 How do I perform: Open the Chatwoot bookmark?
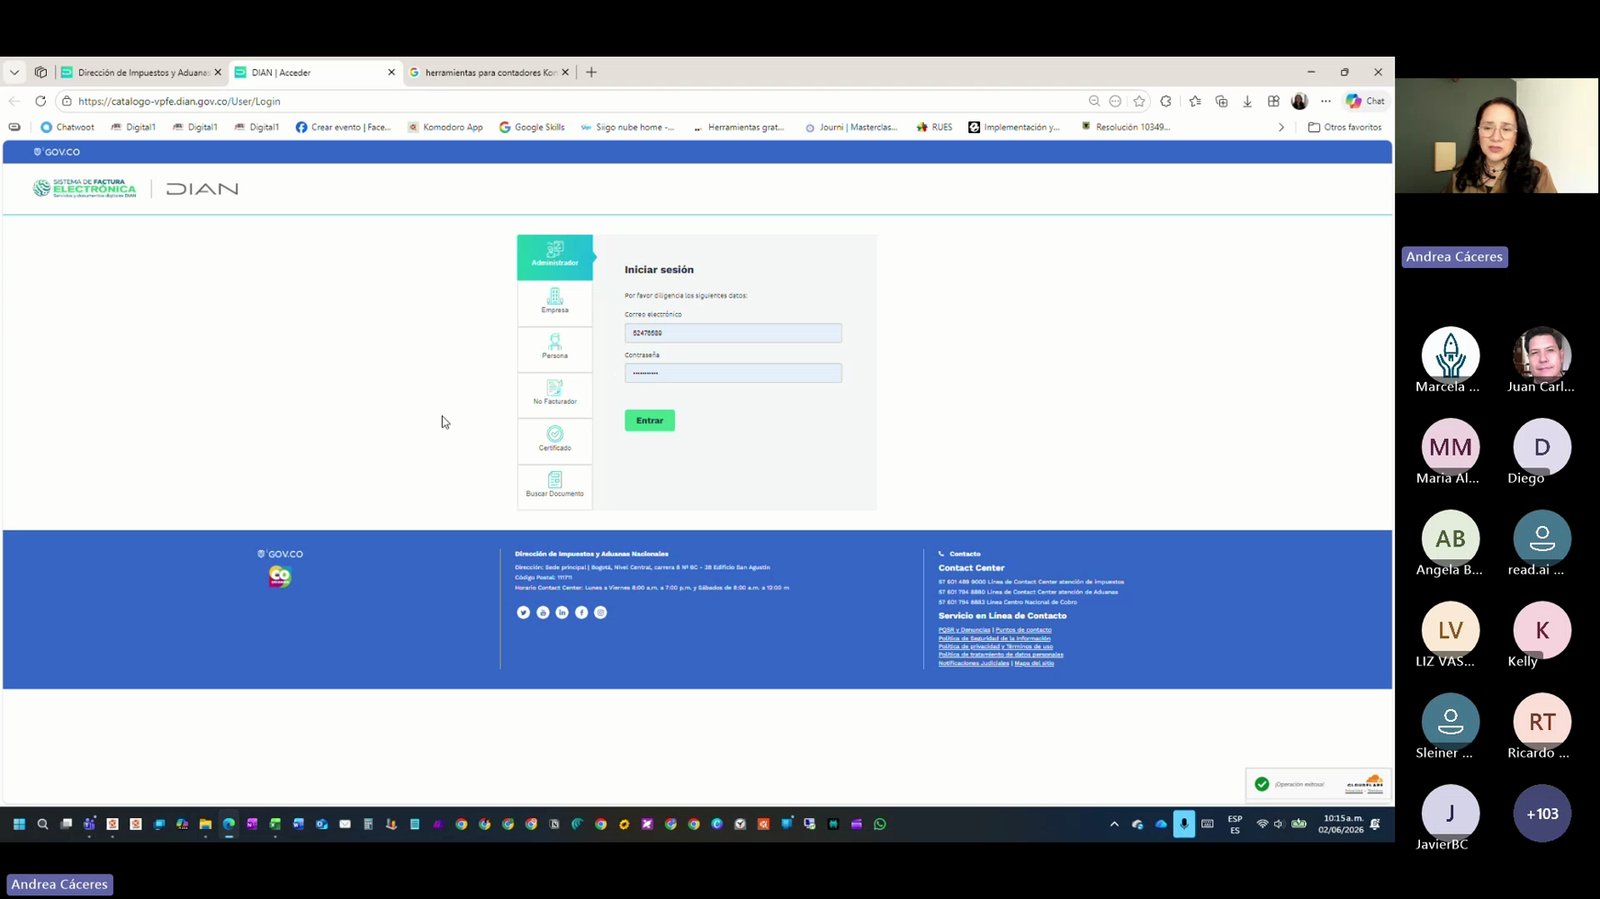pos(67,127)
